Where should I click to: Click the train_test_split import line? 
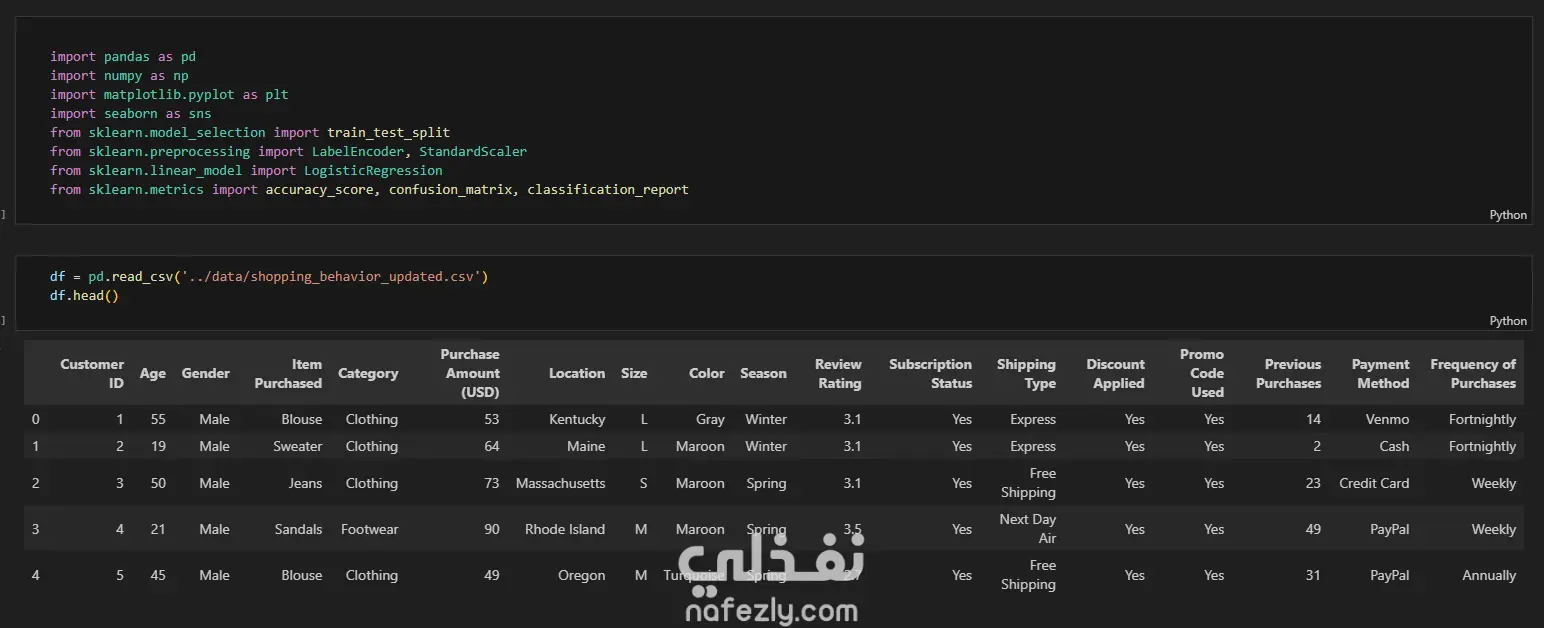tap(250, 133)
